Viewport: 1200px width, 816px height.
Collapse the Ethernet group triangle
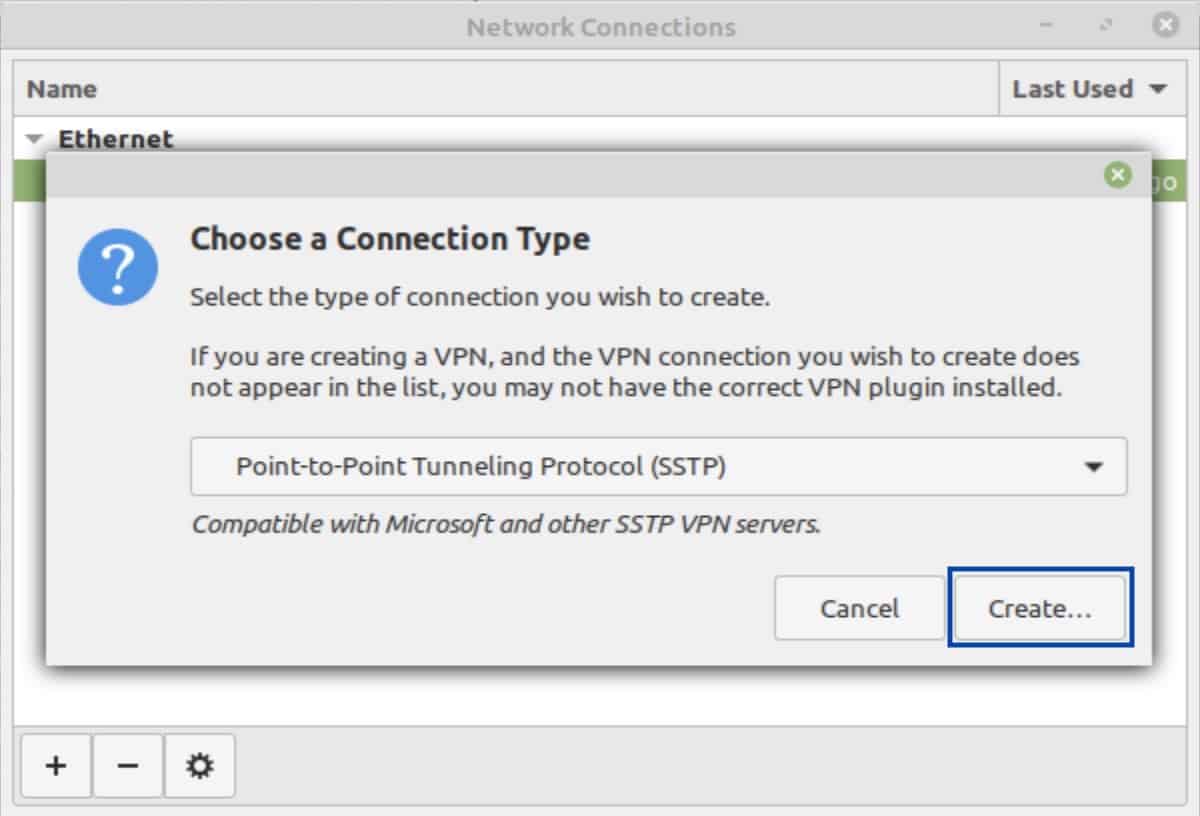[36, 139]
